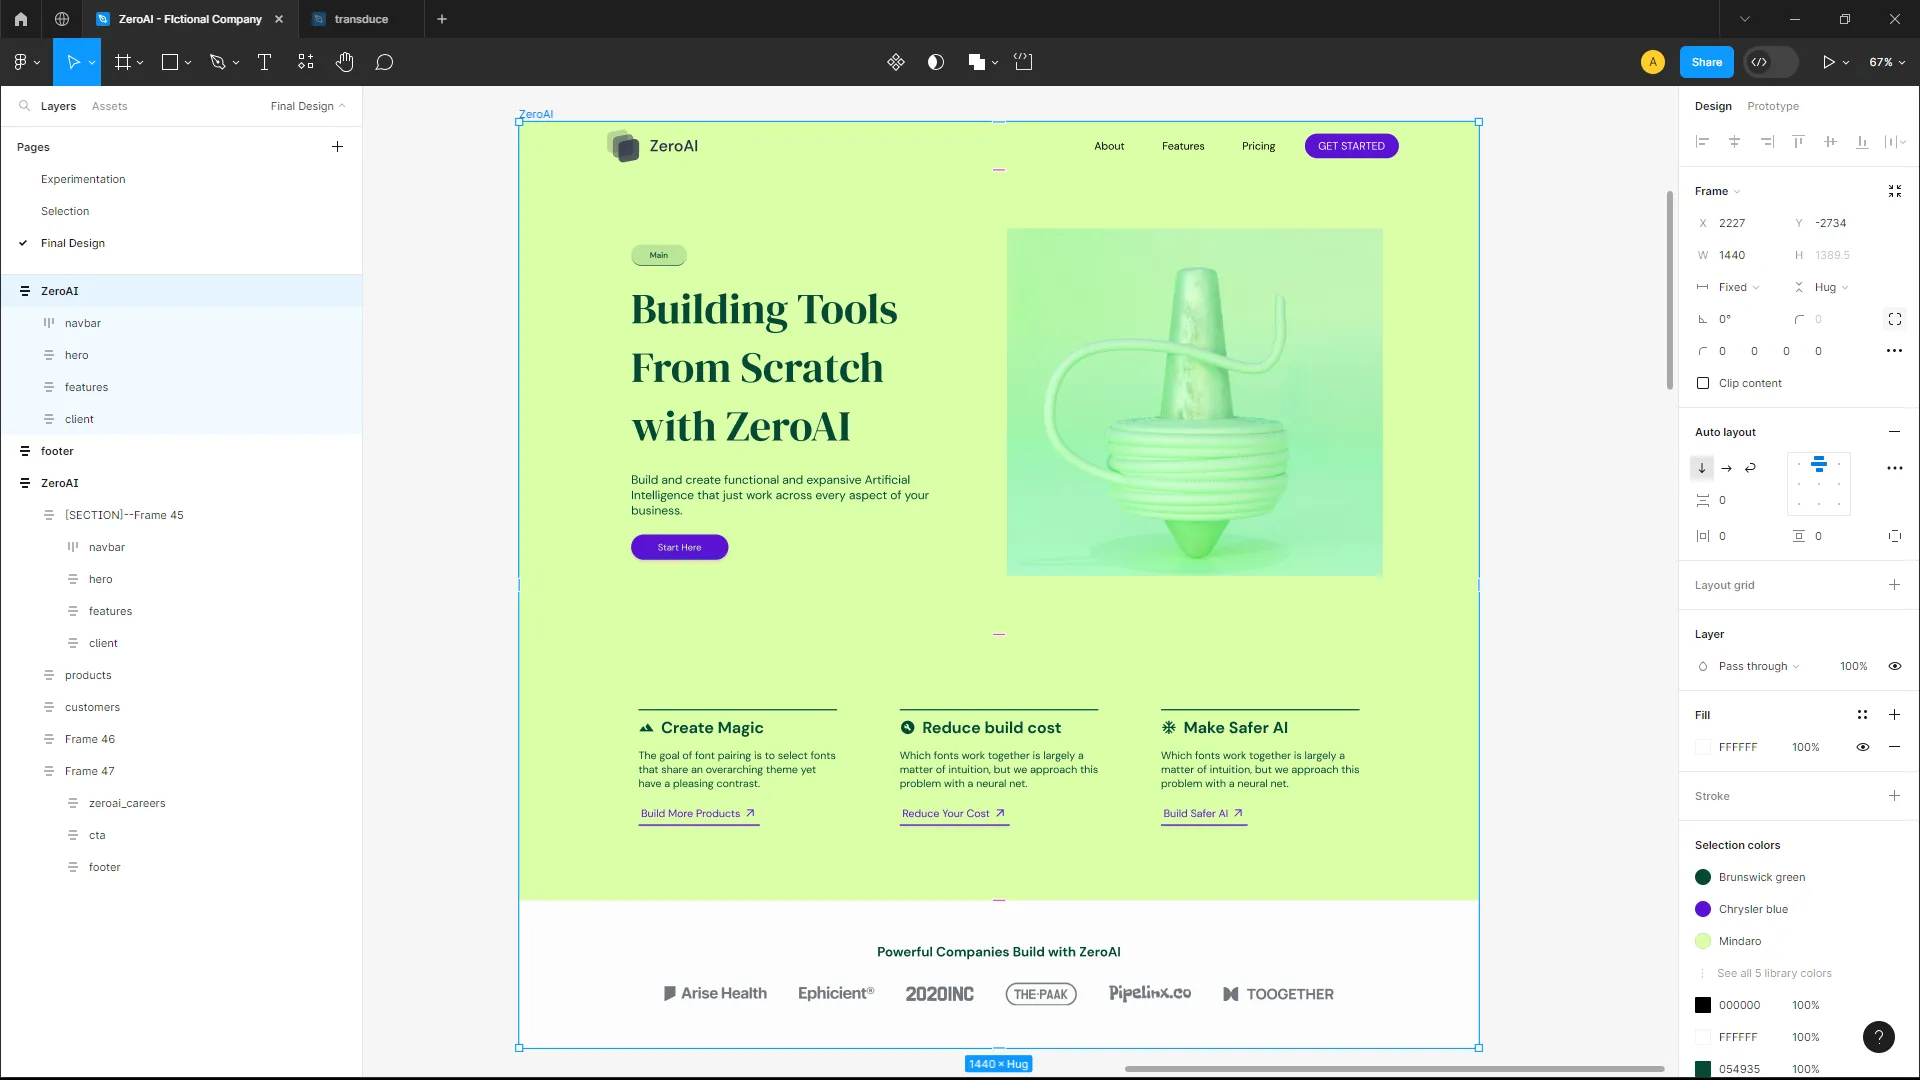Toggle Fill visibility eye icon
Screen dimensions: 1920x1080
point(1862,747)
